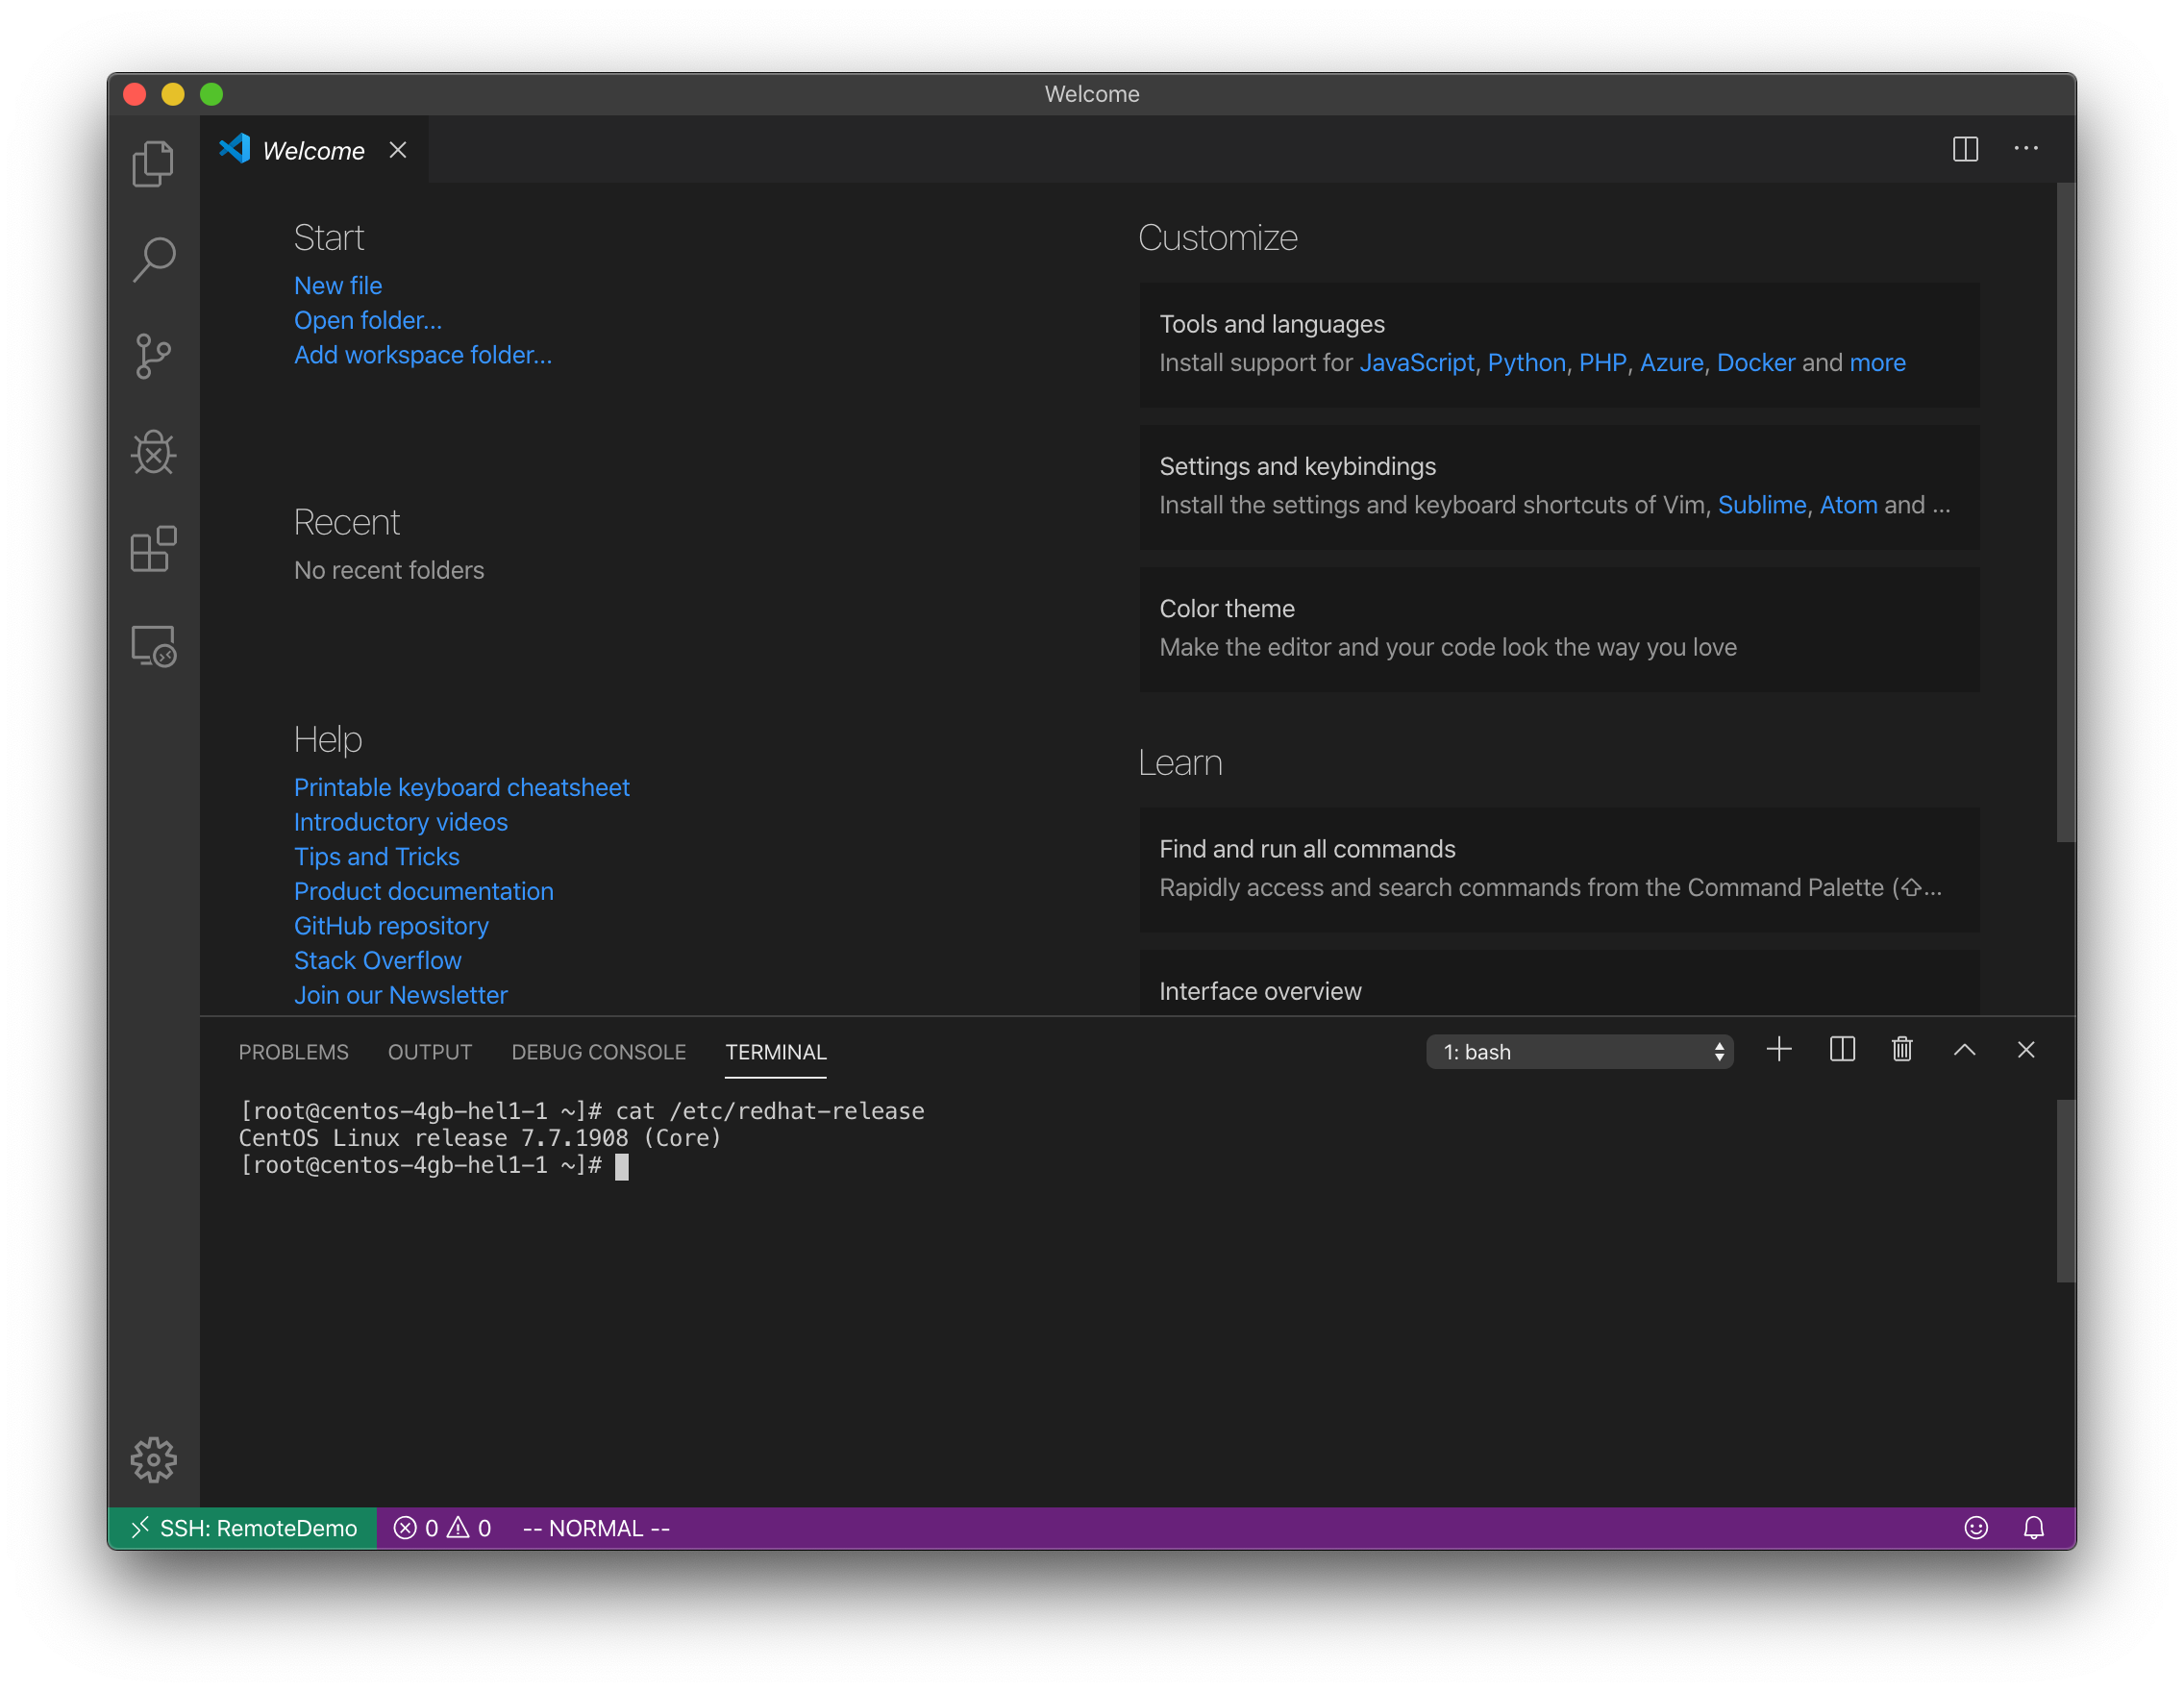Open the Extensions view icon
The height and width of the screenshot is (1692, 2184).
[x=153, y=549]
